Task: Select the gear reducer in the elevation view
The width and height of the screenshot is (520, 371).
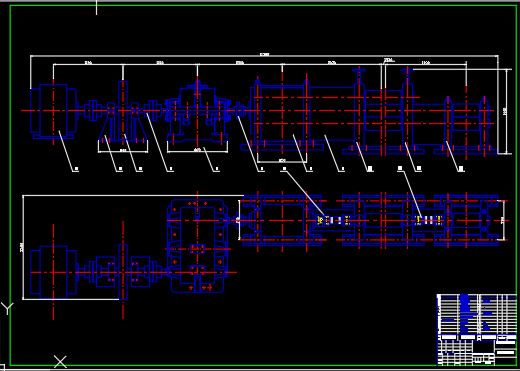Action: click(x=197, y=113)
